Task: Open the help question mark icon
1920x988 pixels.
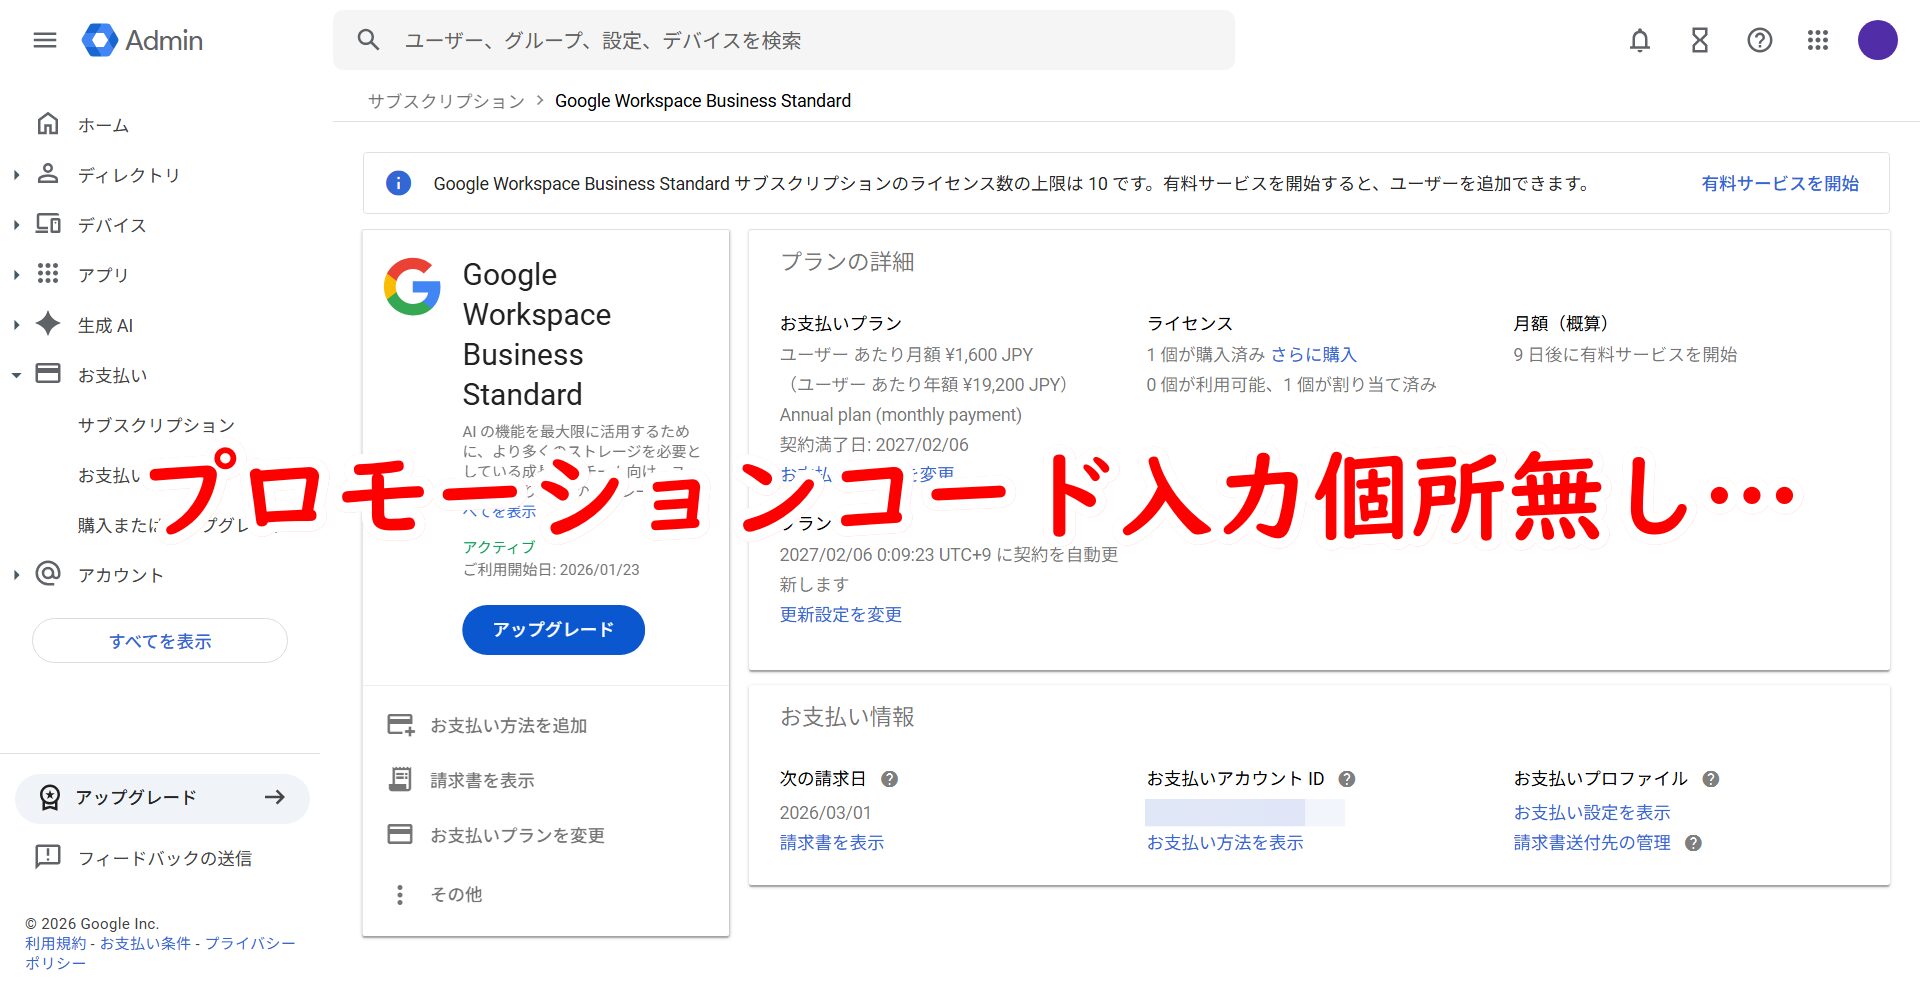Action: pyautogui.click(x=1759, y=40)
